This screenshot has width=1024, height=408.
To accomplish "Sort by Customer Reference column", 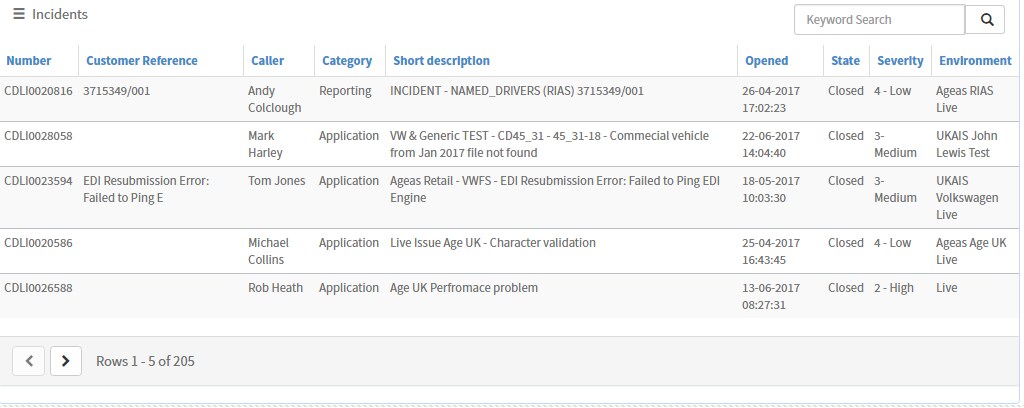I will tap(142, 61).
